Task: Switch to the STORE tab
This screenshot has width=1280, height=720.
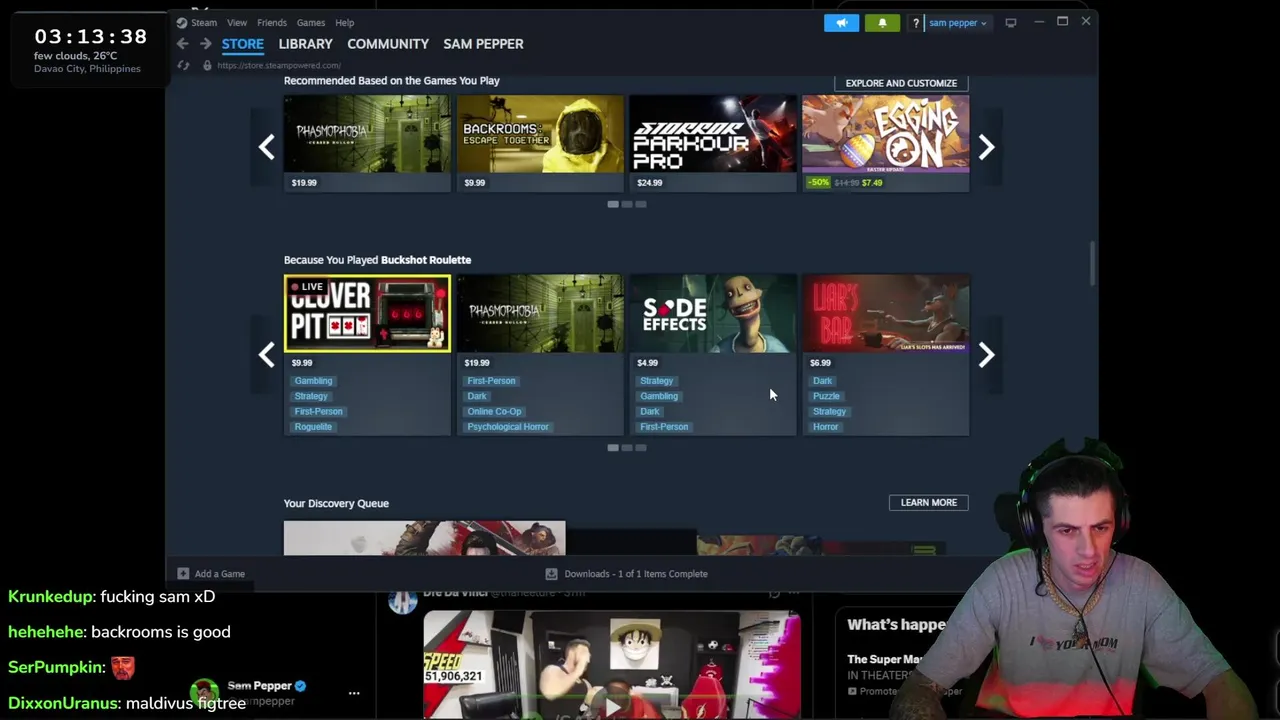Action: tap(243, 44)
